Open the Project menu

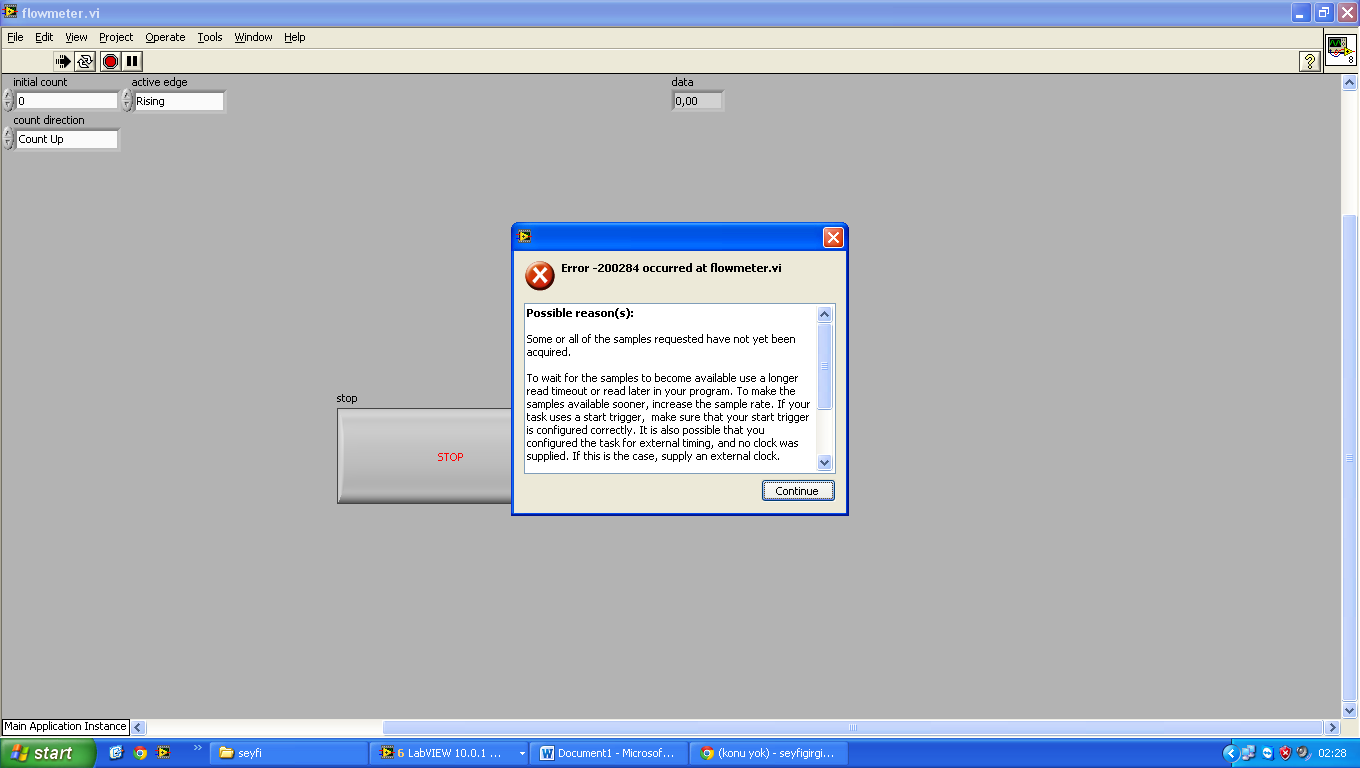point(116,37)
